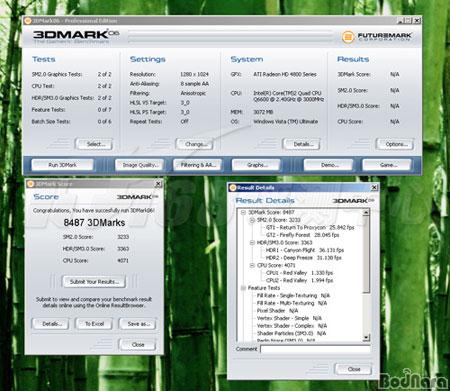Export score To Excel
The image size is (450, 391).
coord(95,324)
